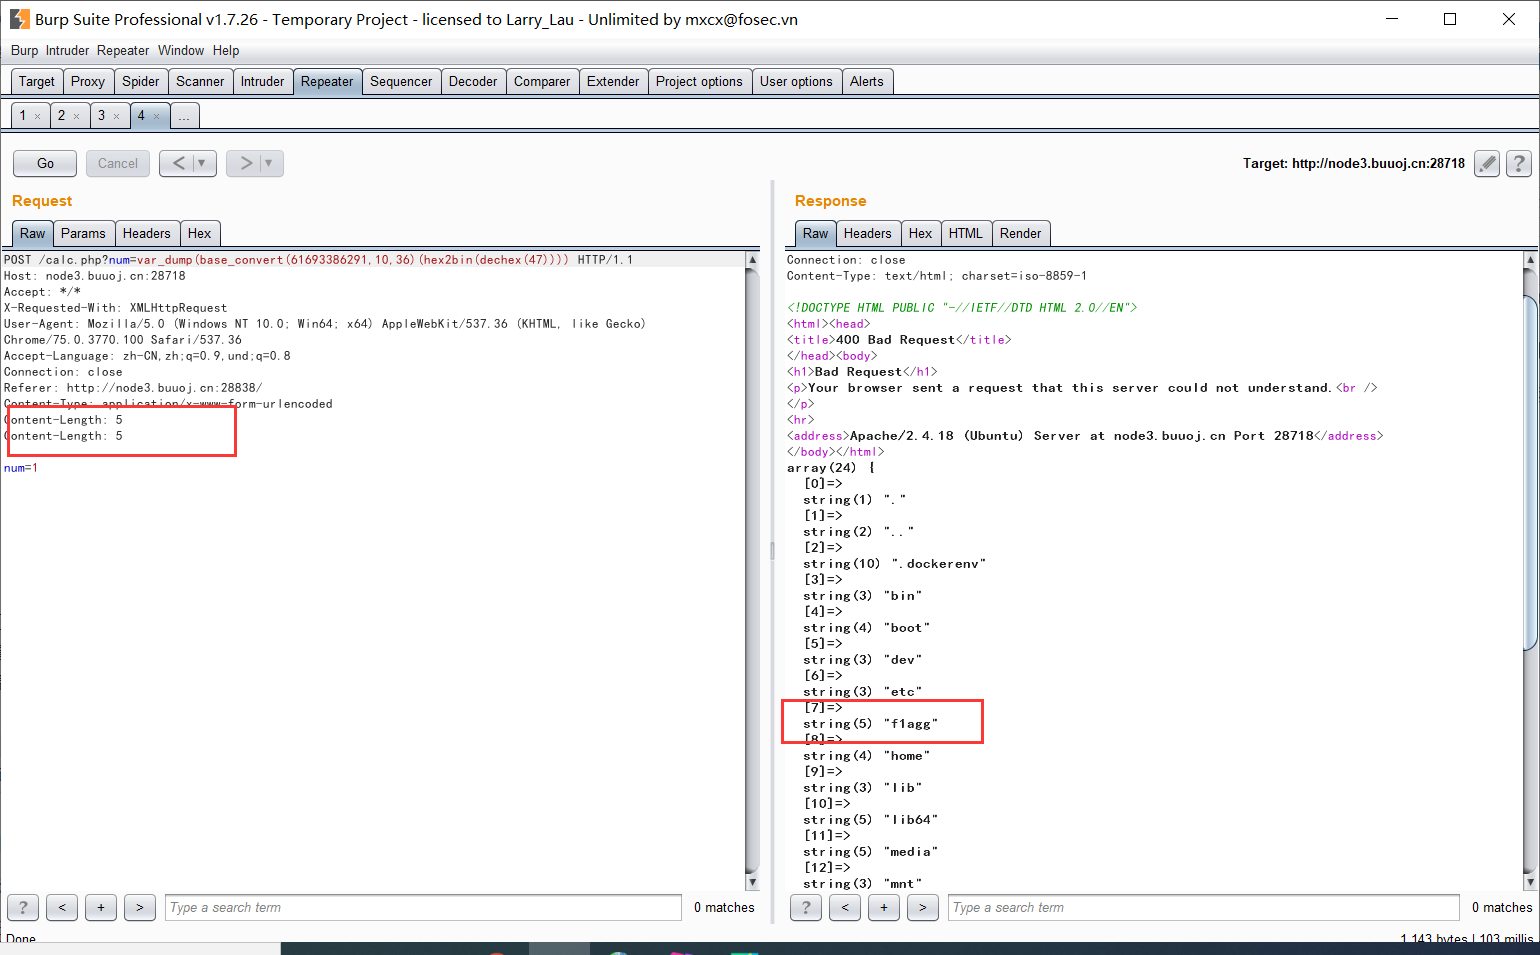Switch to the Comparer tab
Image resolution: width=1540 pixels, height=955 pixels.
point(542,81)
